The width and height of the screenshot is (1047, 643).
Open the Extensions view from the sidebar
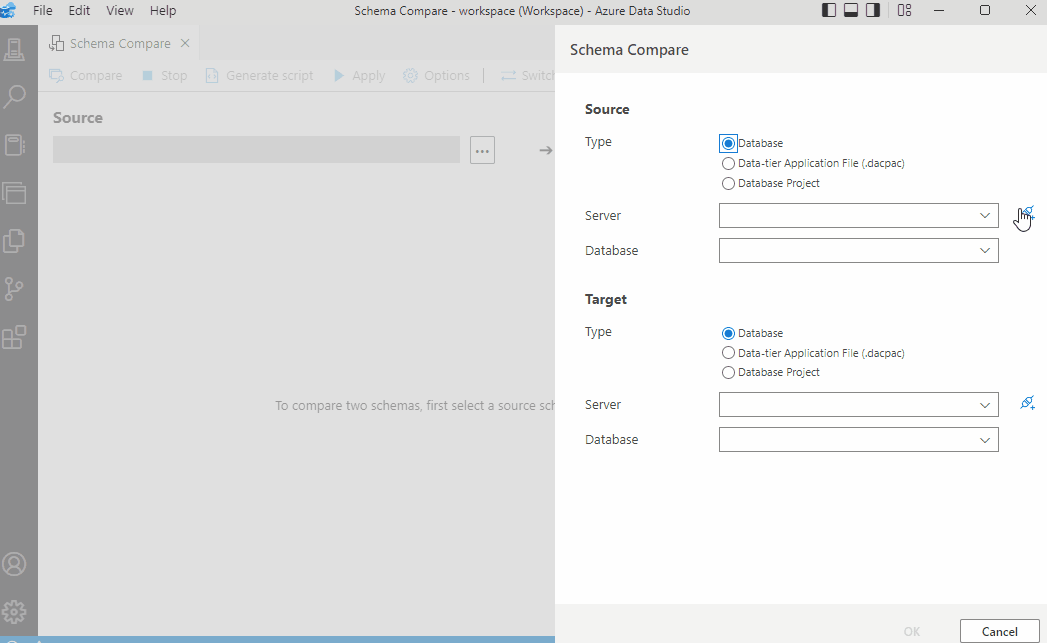[15, 337]
